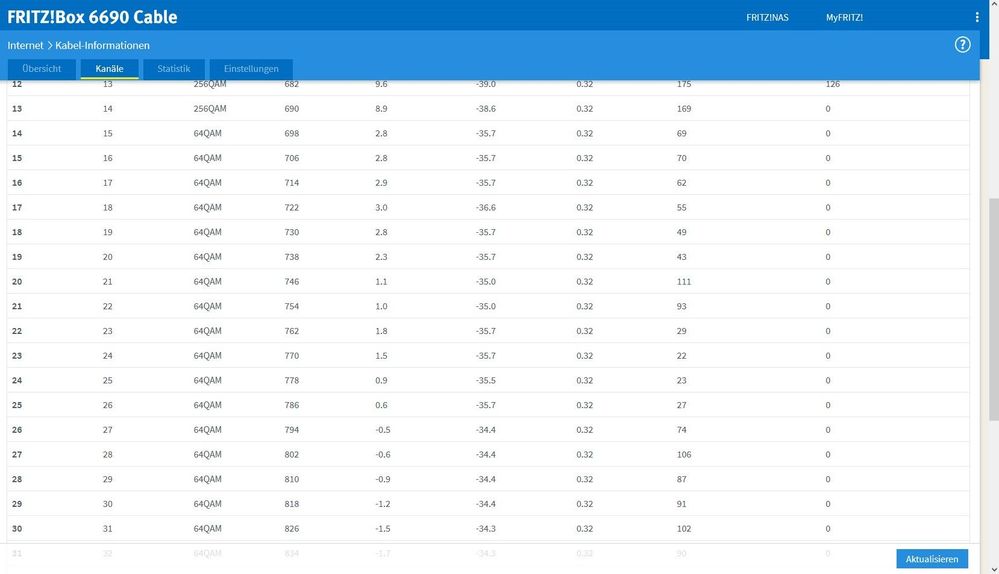Select the frequency cell 706
999x574 pixels.
(292, 158)
